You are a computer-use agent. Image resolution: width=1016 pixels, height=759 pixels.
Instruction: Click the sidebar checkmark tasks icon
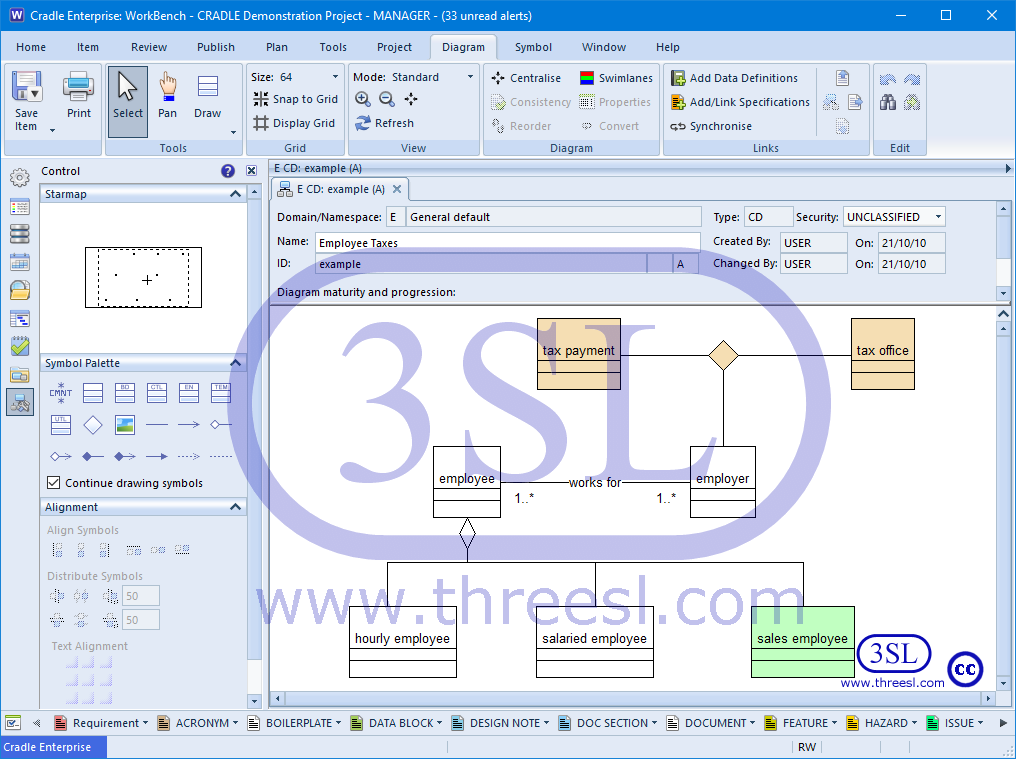click(x=20, y=346)
